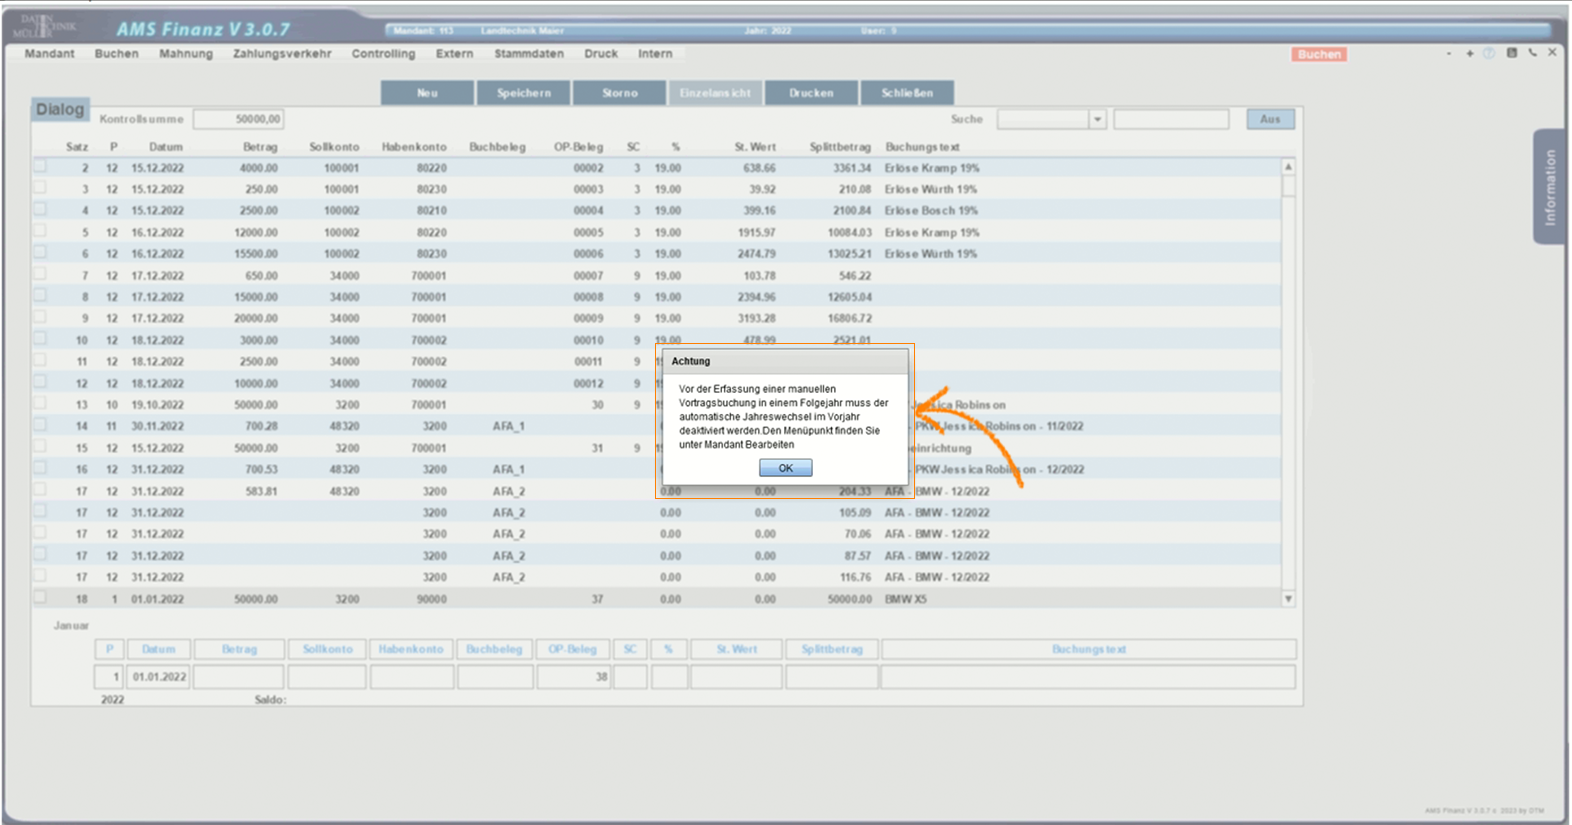Viewport: 1572px width, 825px height.
Task: Open help via the question mark icon
Action: [1489, 53]
